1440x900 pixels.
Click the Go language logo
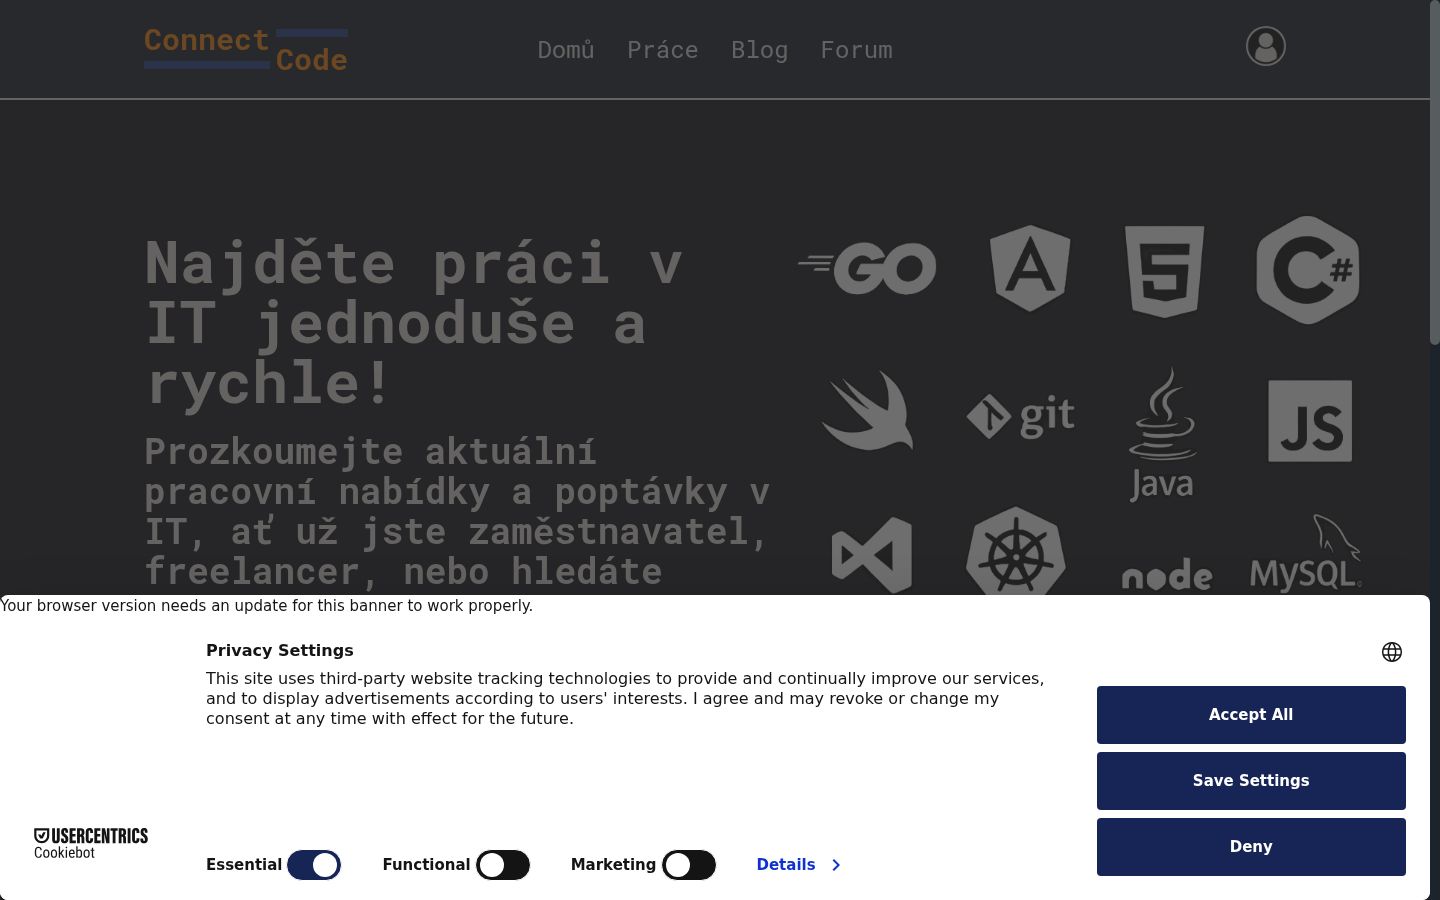pos(867,268)
